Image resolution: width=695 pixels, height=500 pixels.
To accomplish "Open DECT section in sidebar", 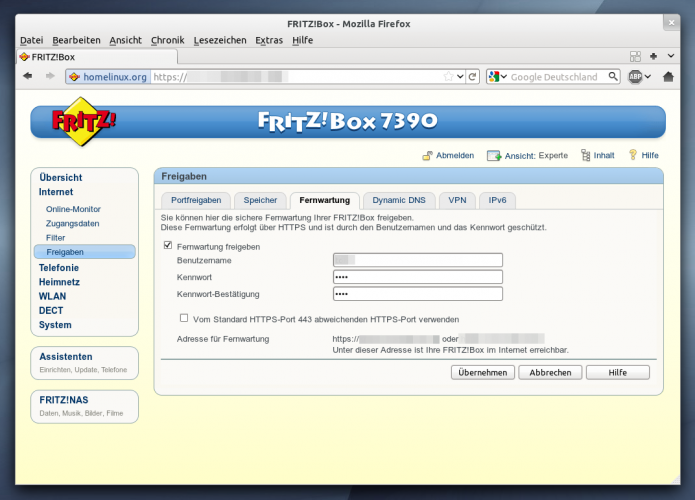I will (51, 310).
